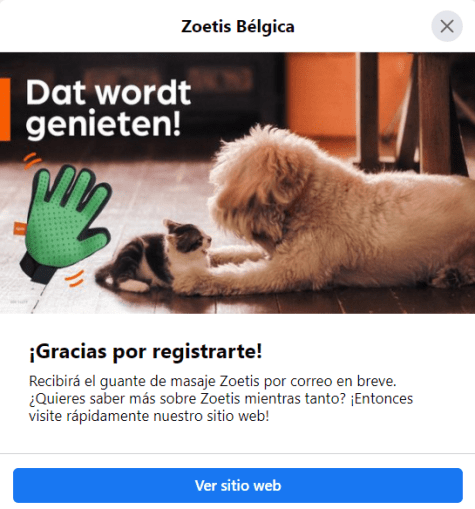Click the orange motion lines below glove
This screenshot has width=475, height=509.
click(x=74, y=279)
